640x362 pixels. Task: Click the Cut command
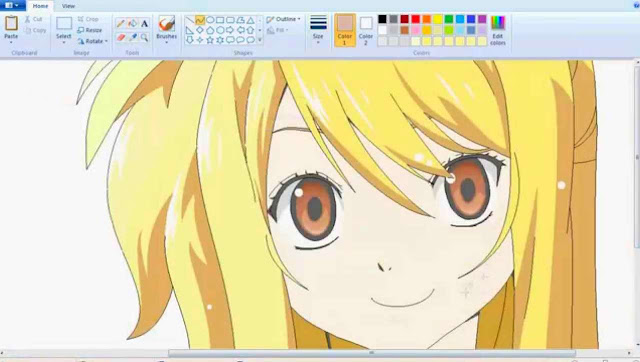(x=33, y=19)
